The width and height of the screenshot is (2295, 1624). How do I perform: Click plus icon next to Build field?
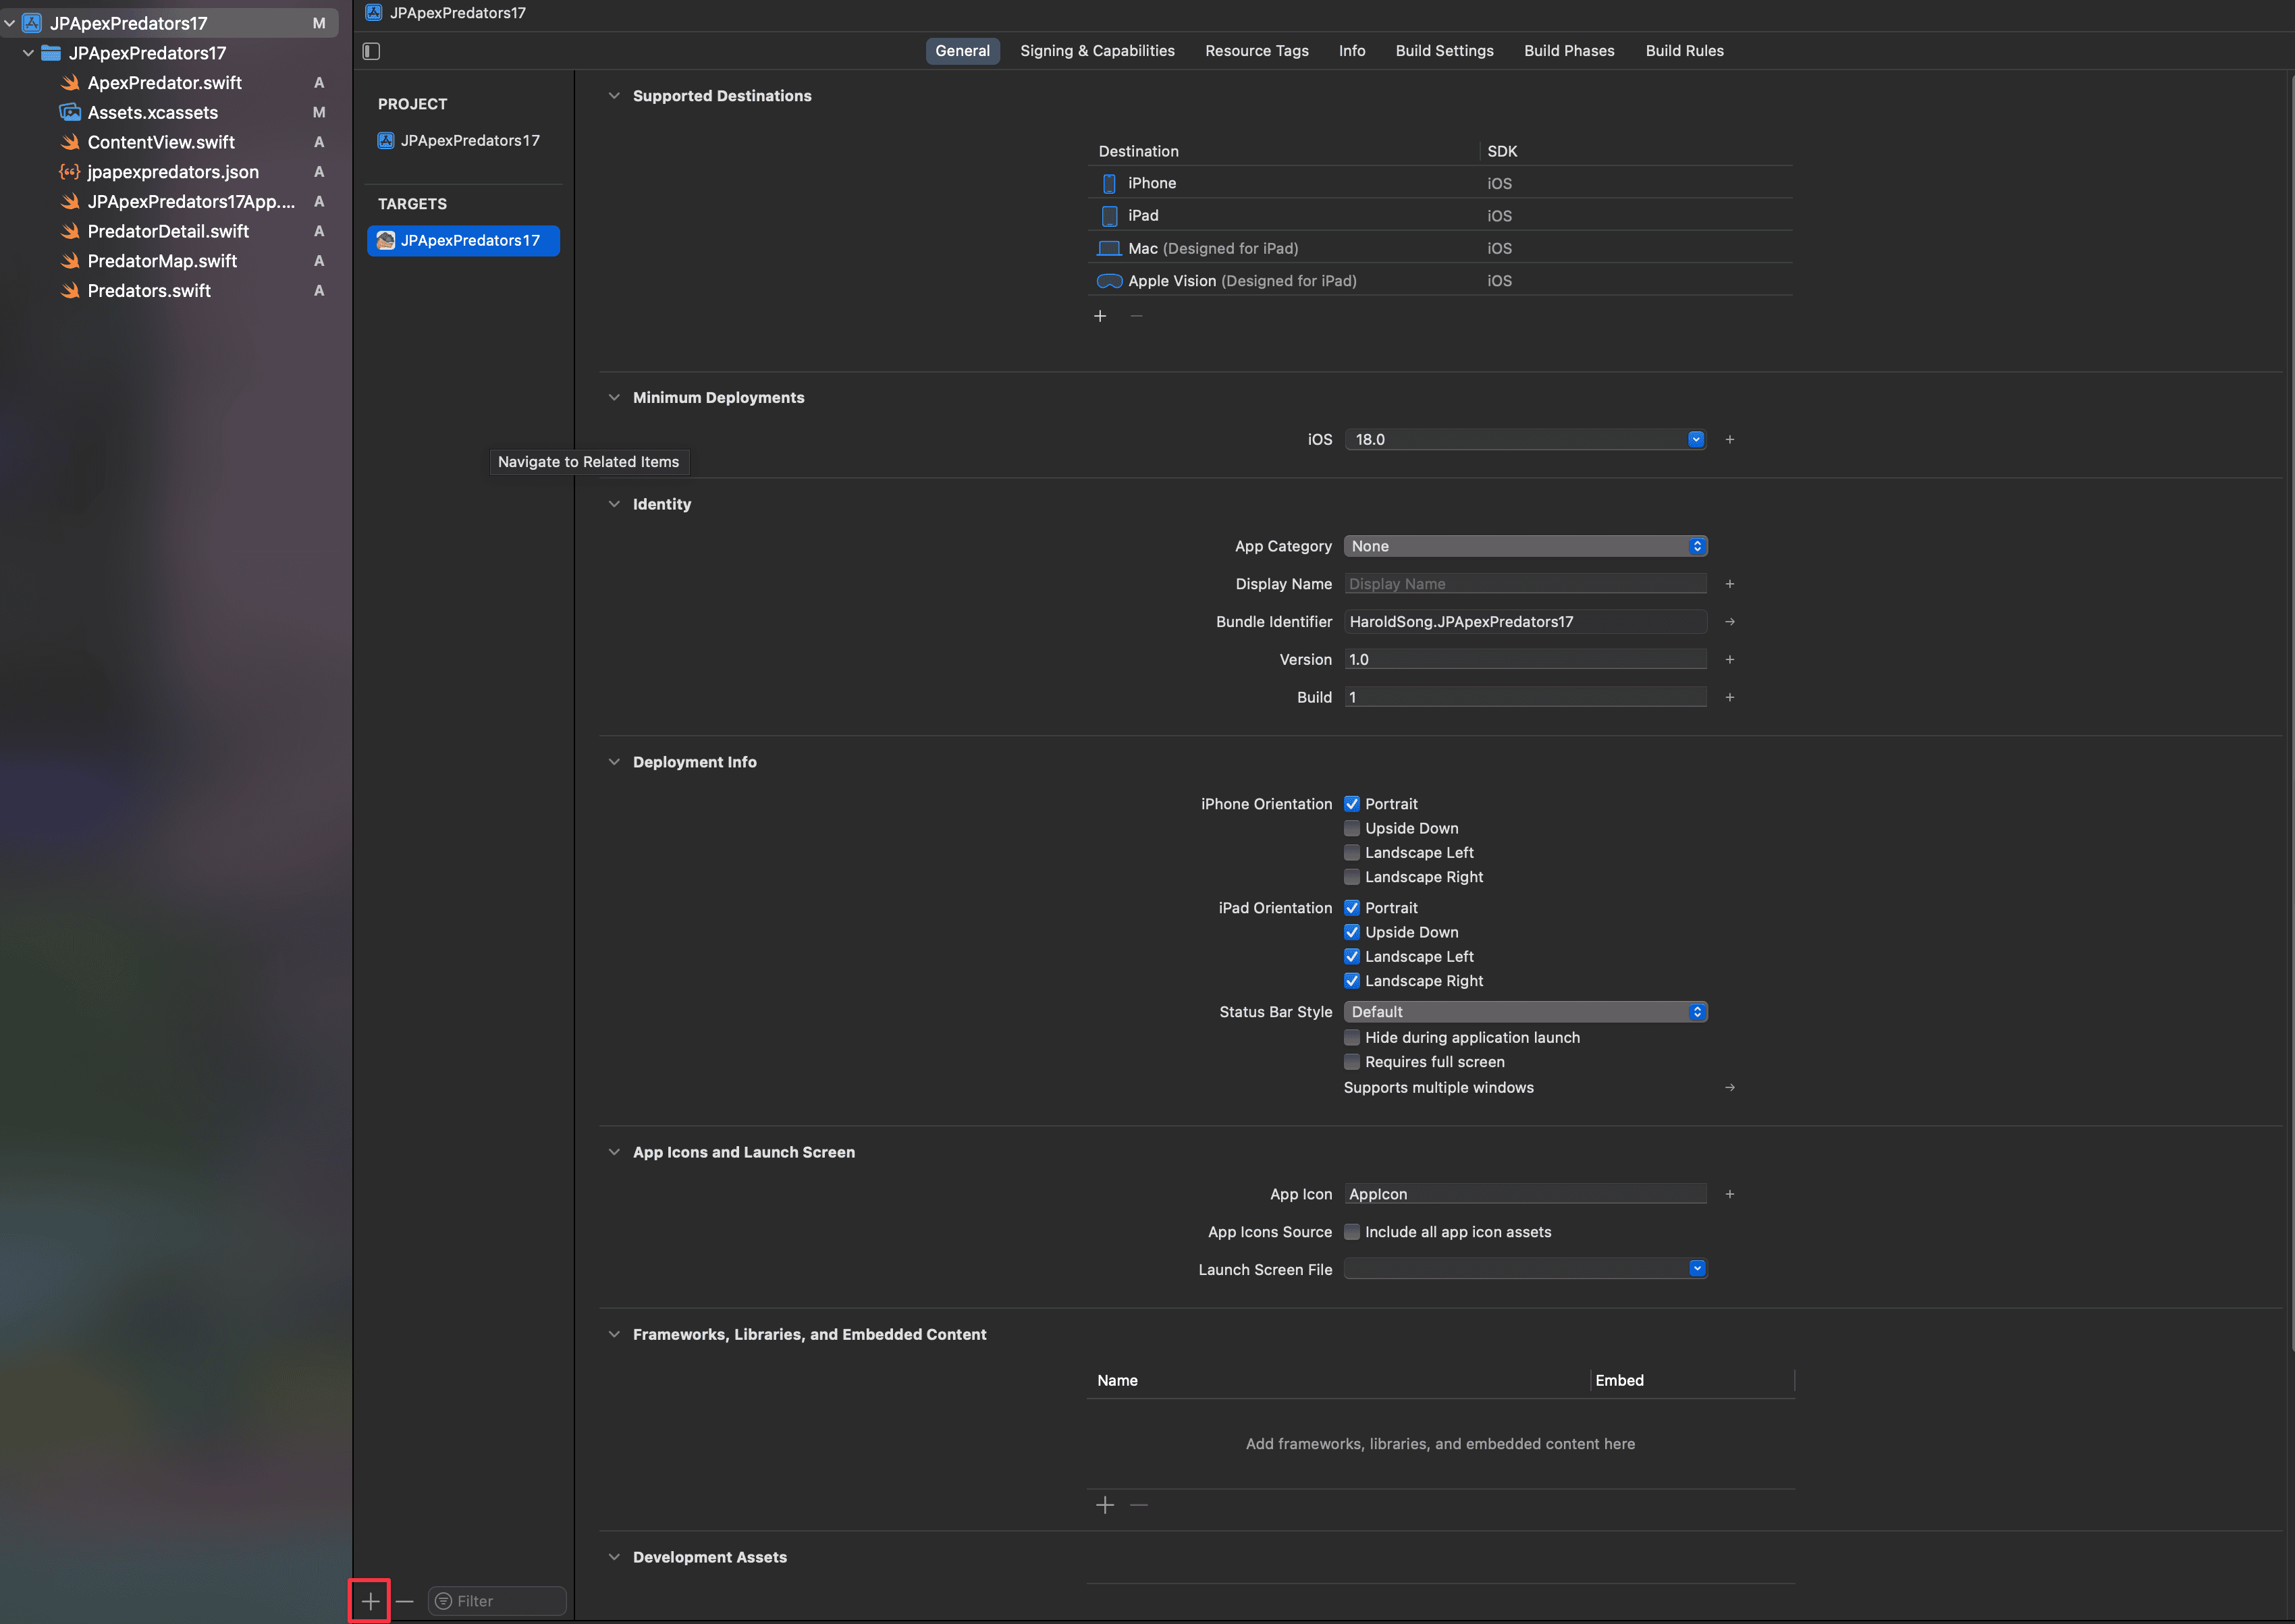(1730, 697)
